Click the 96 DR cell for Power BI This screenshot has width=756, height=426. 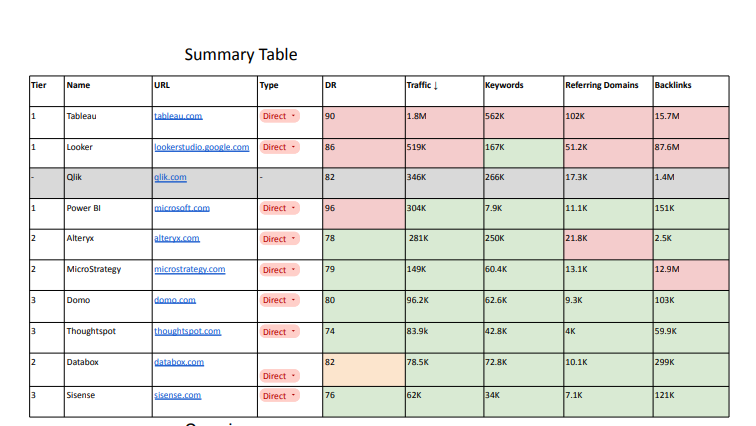pyautogui.click(x=364, y=213)
